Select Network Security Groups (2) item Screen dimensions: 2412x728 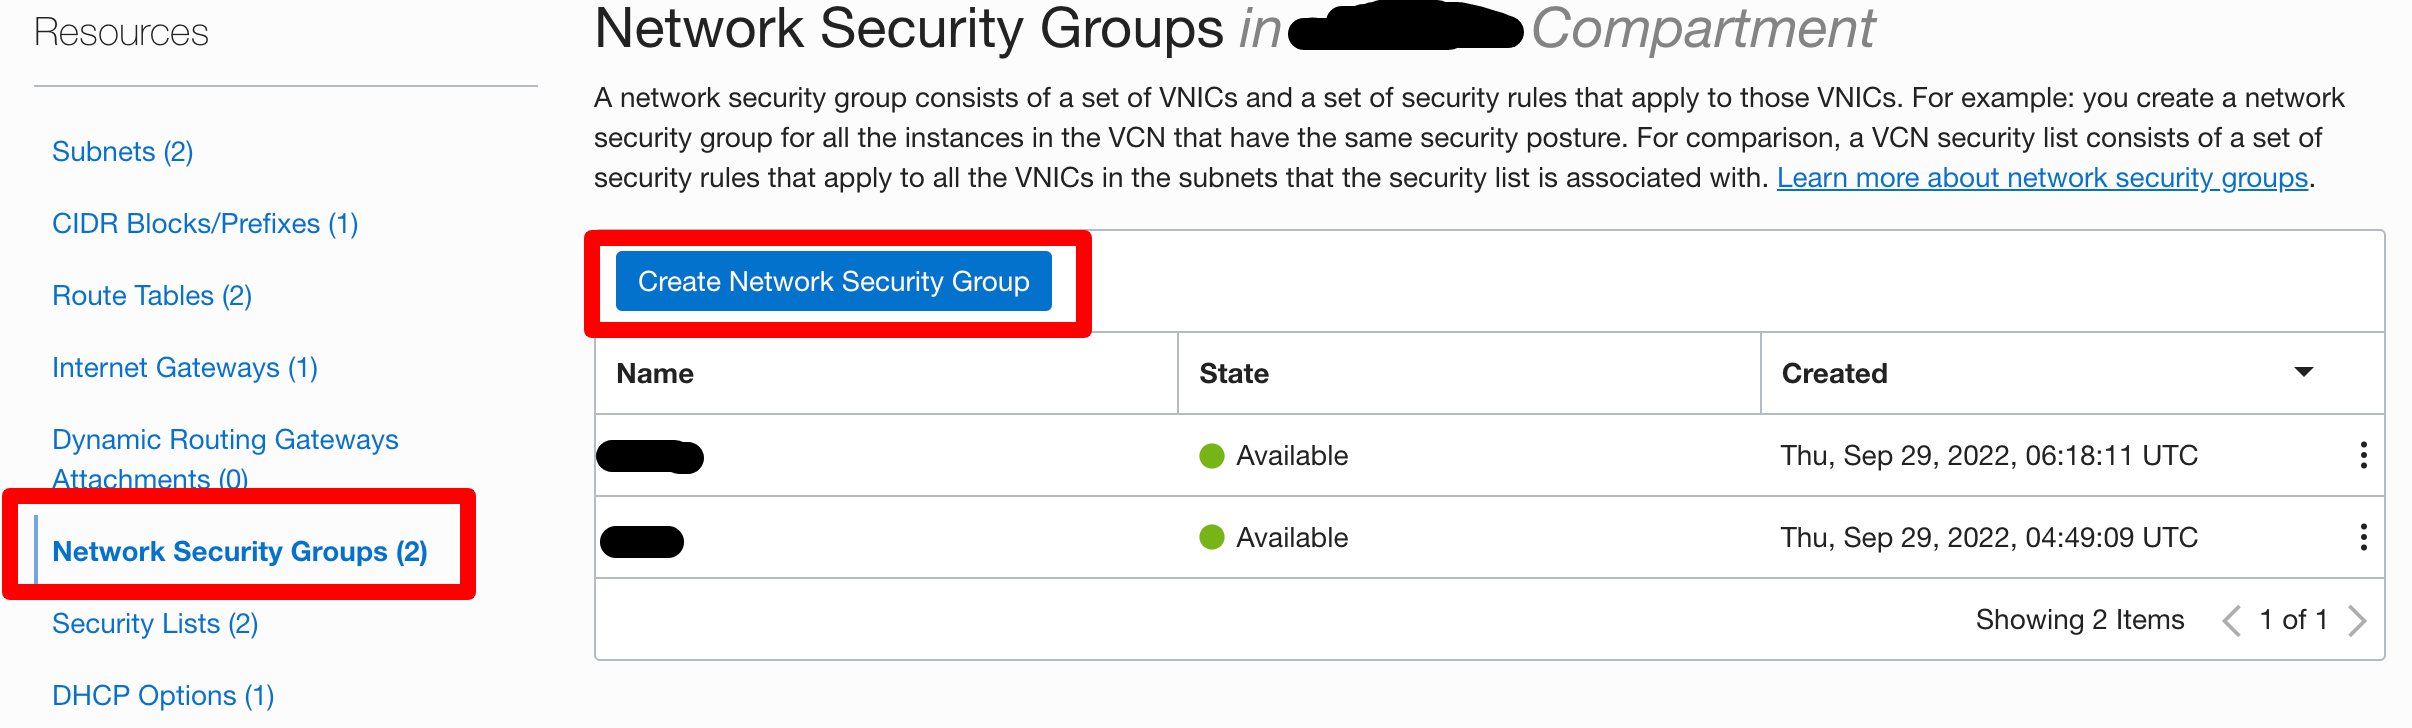click(x=239, y=551)
